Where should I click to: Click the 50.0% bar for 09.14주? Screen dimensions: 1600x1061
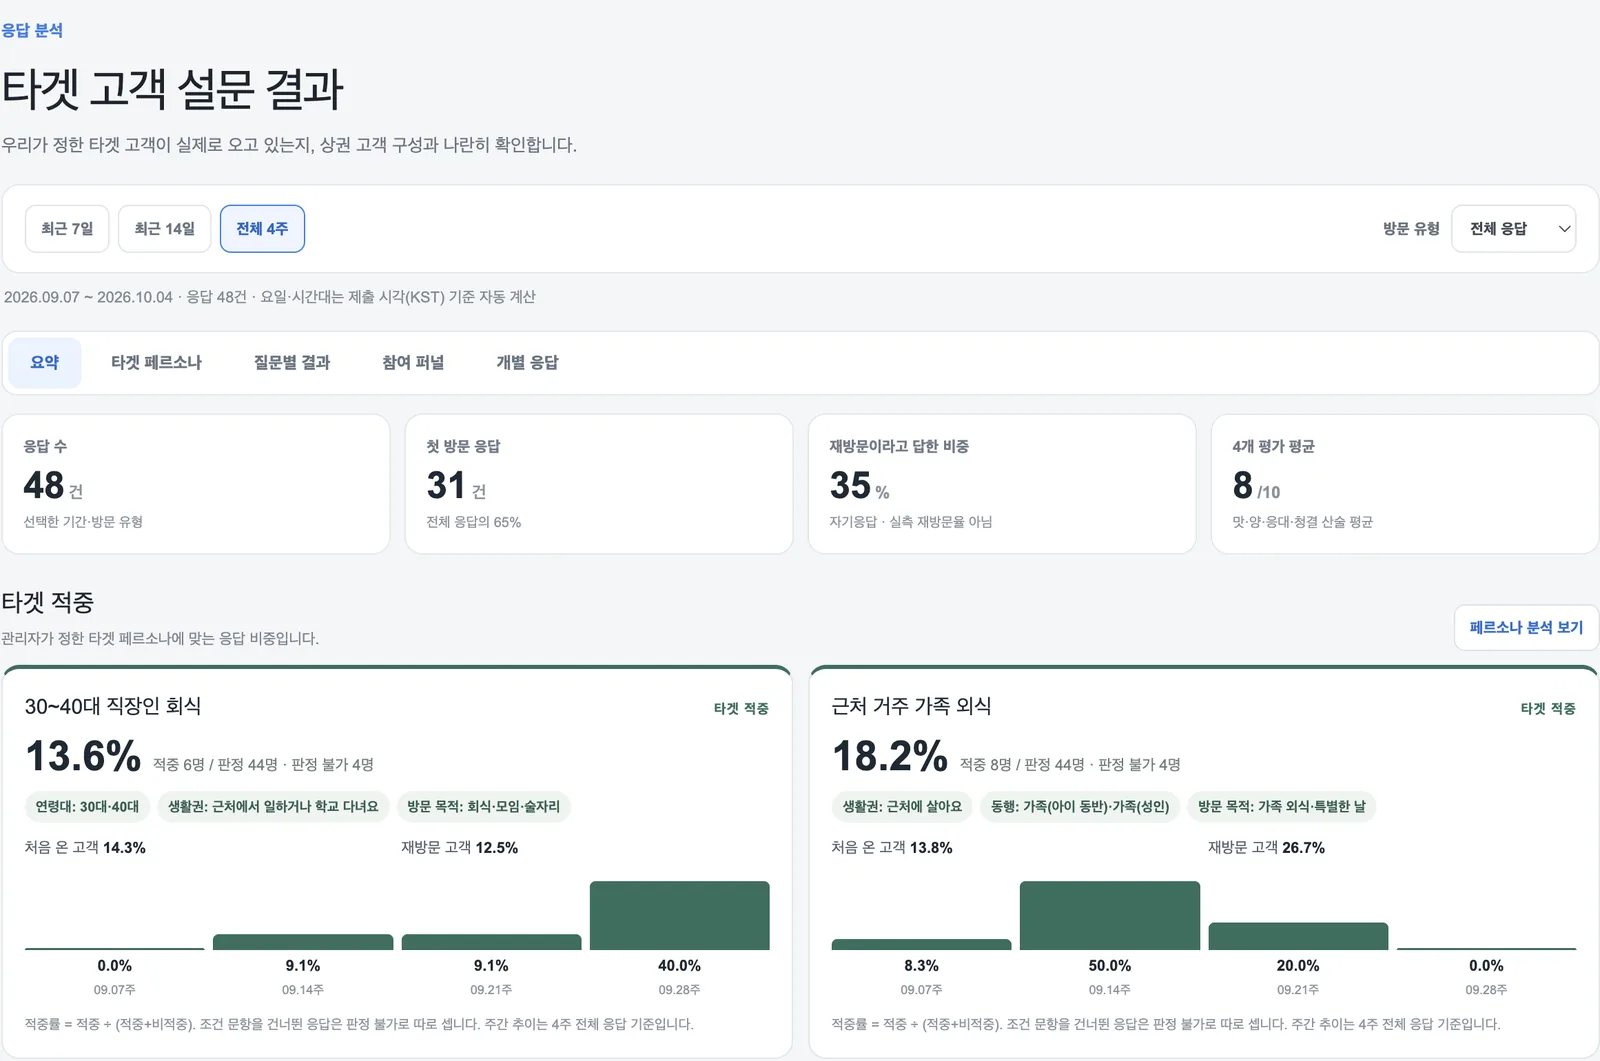tap(1110, 915)
